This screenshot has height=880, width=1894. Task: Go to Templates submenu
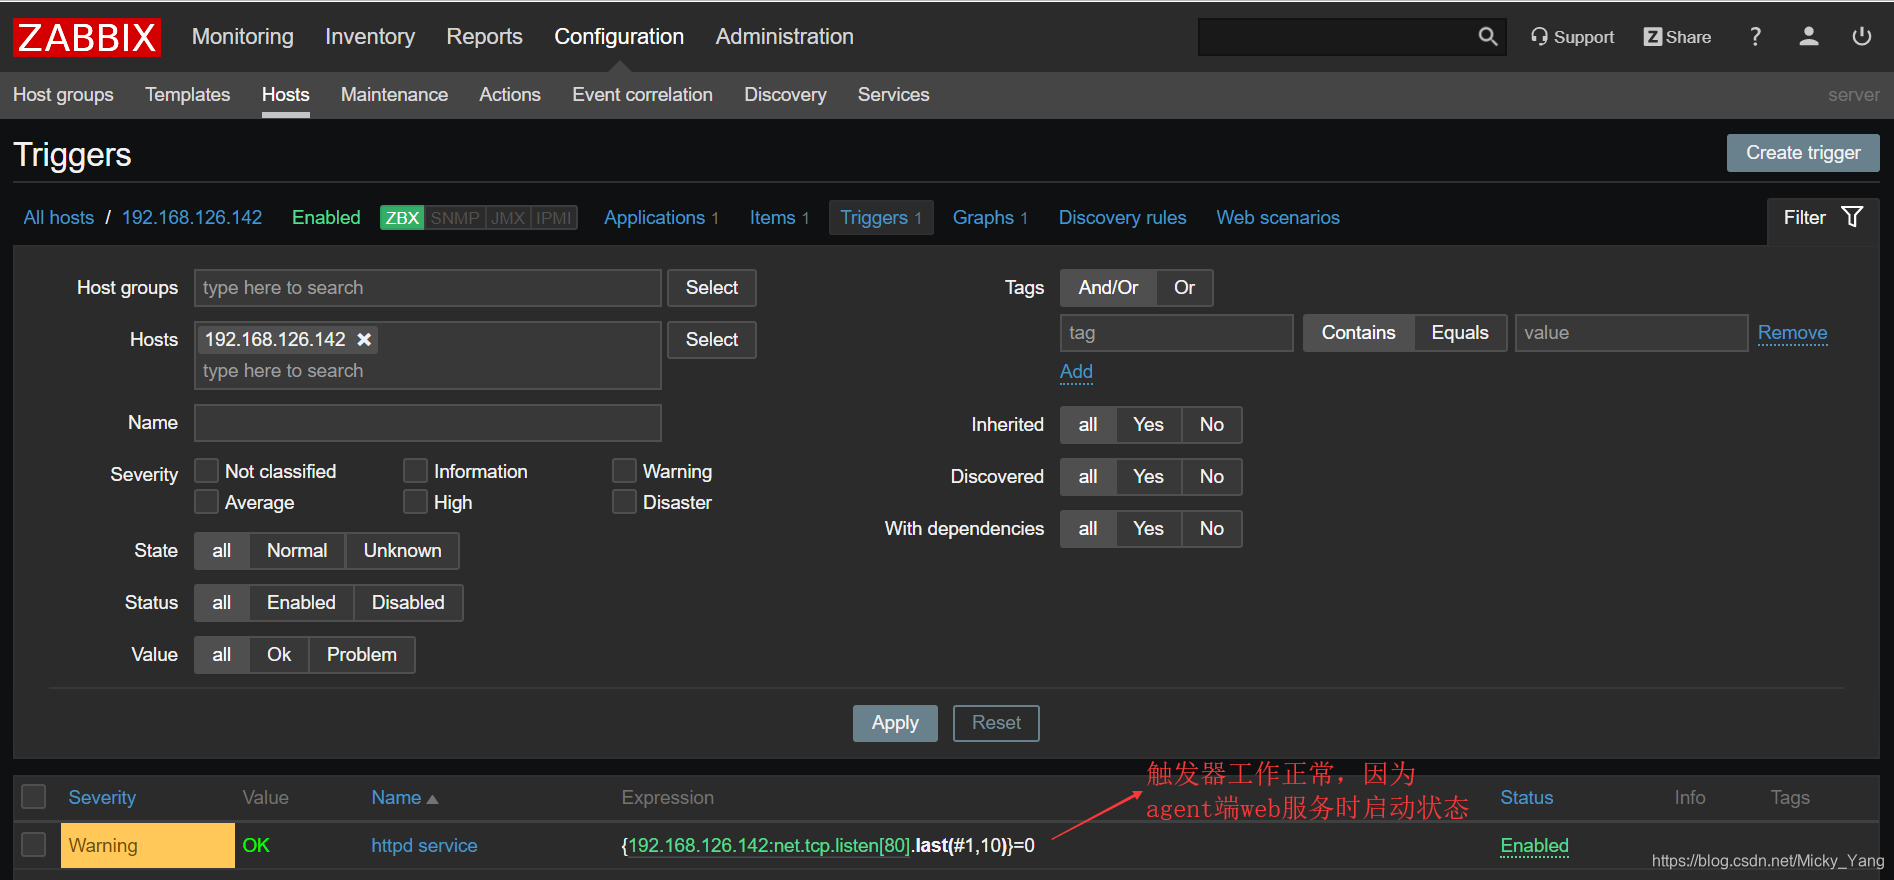pyautogui.click(x=187, y=95)
